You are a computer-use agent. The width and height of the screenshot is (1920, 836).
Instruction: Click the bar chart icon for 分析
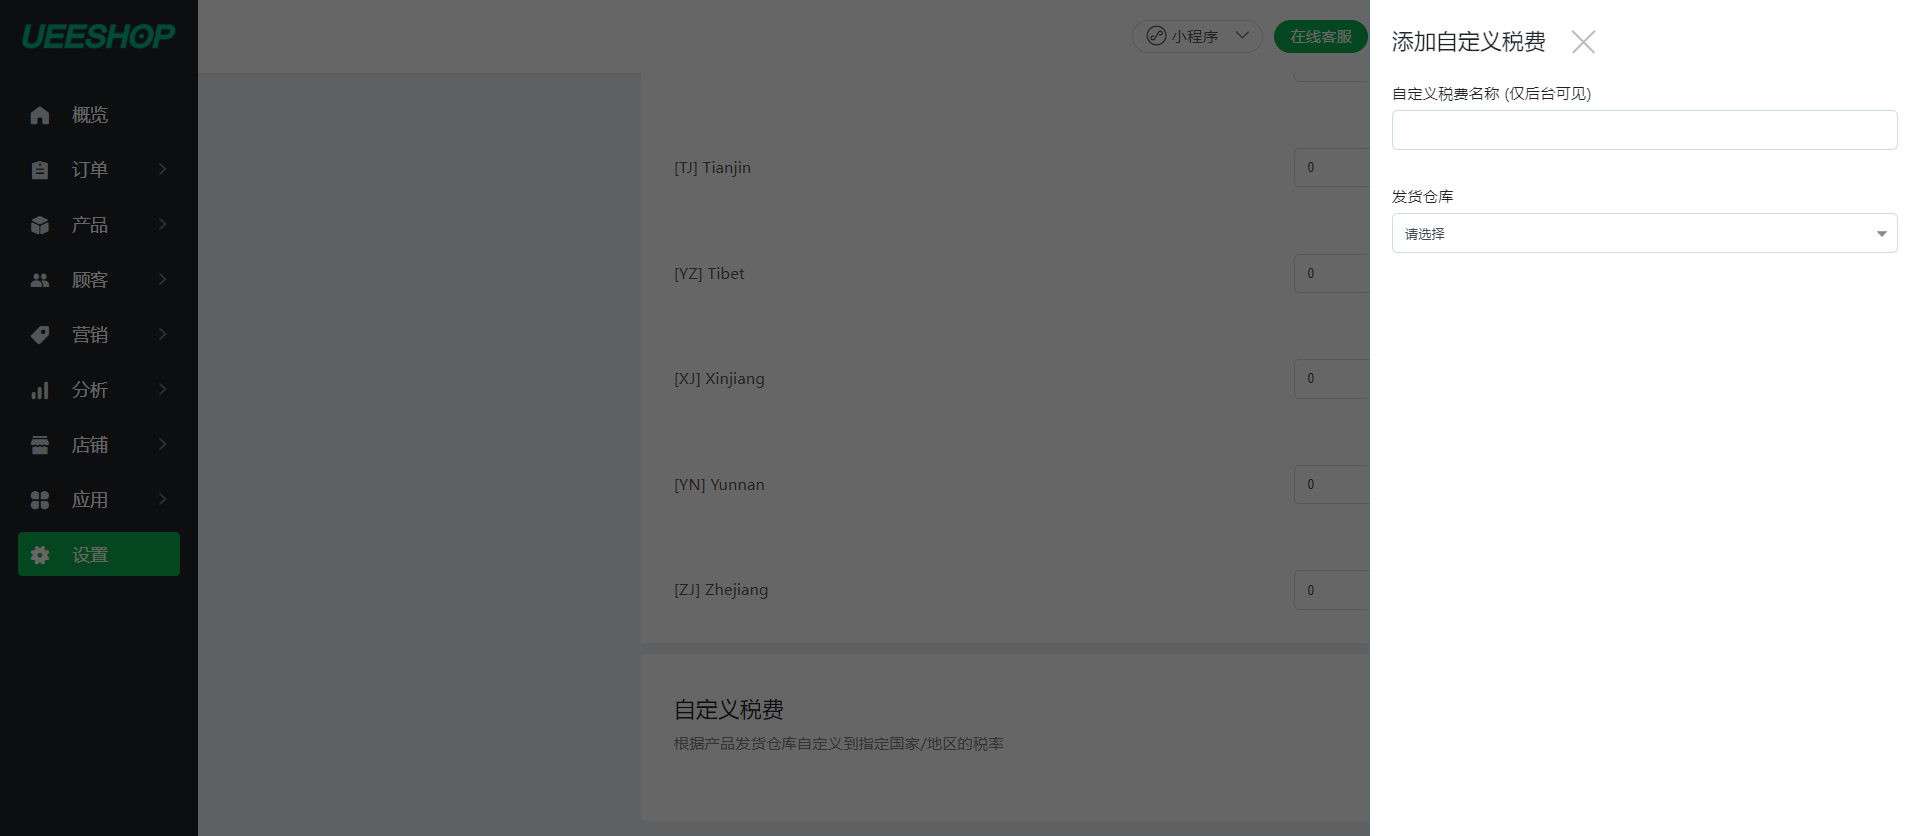click(40, 390)
